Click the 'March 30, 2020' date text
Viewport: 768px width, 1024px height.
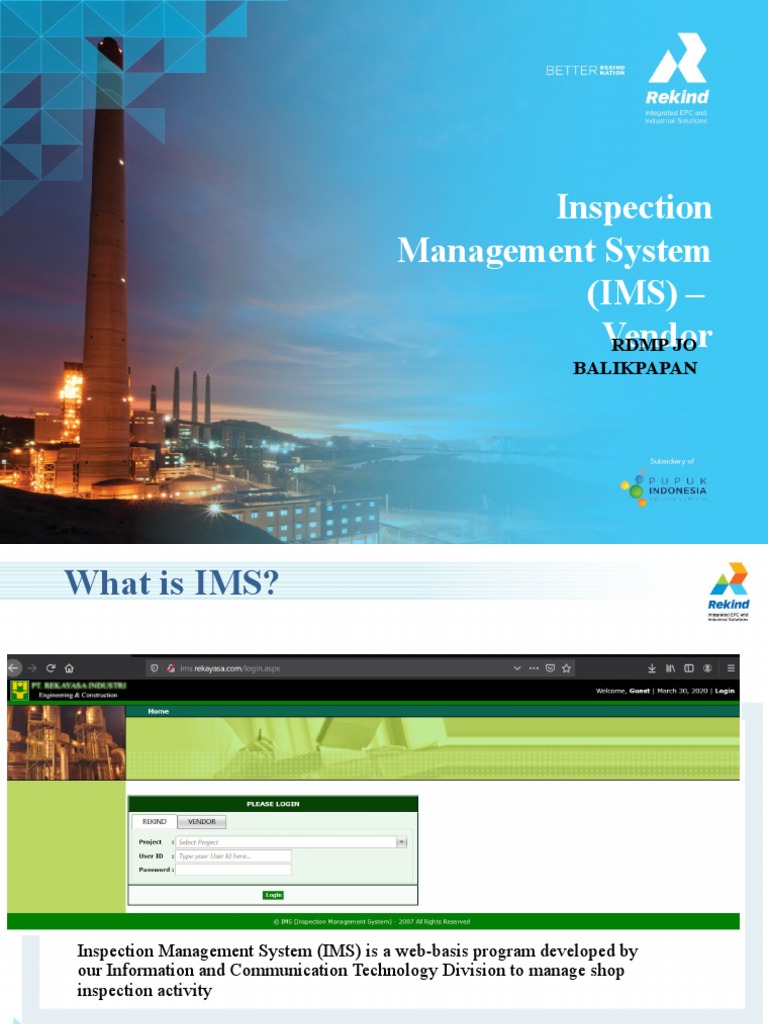(682, 691)
